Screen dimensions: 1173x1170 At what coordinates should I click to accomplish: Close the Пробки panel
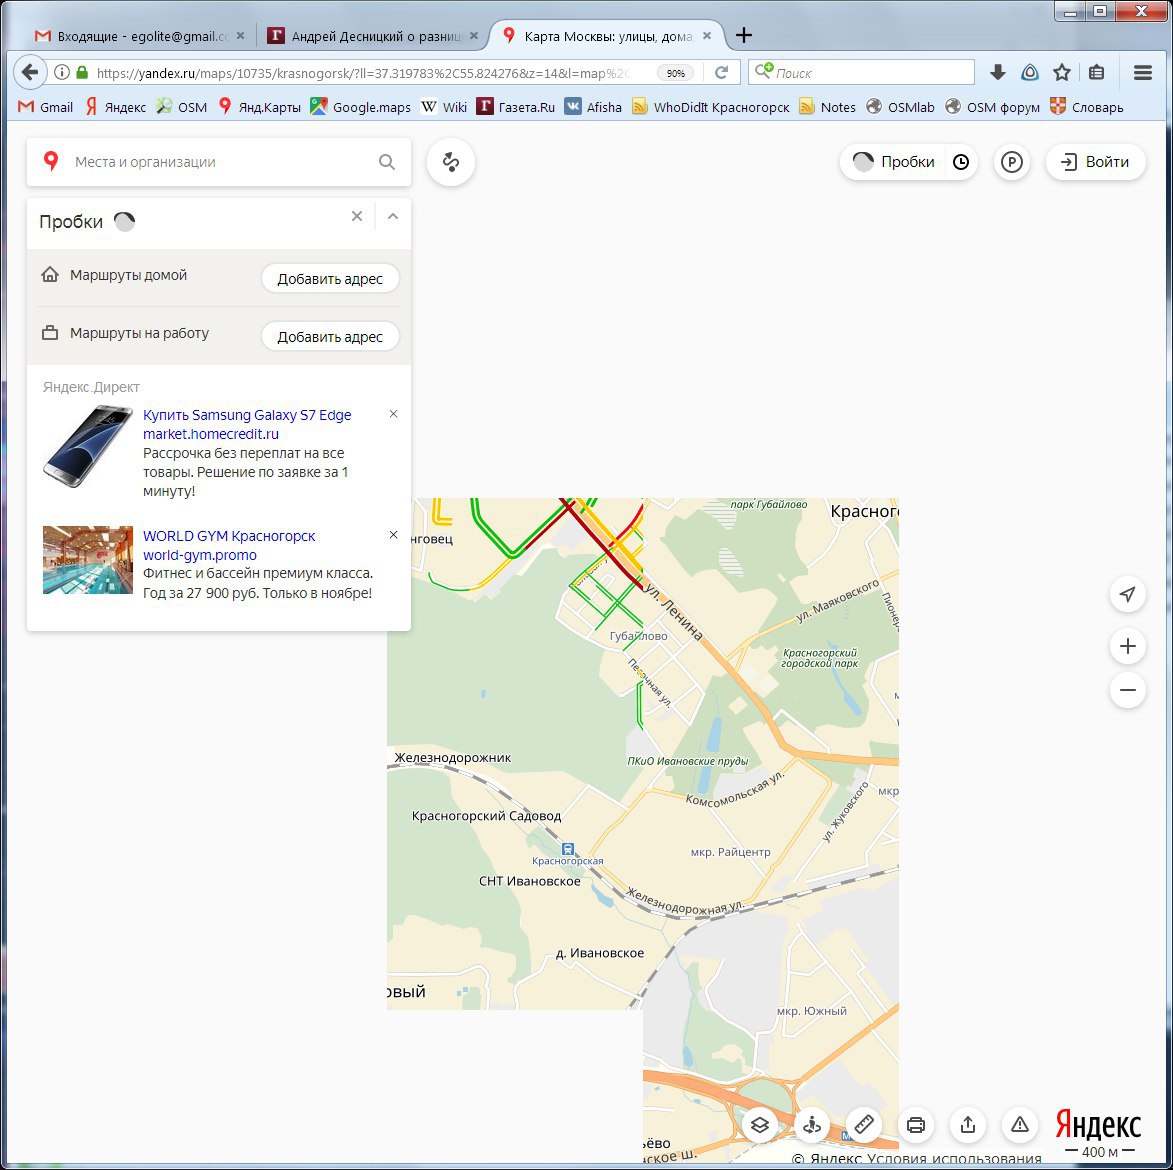point(357,216)
